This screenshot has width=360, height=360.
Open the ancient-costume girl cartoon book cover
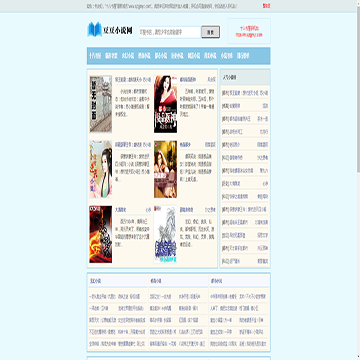tap(101, 169)
